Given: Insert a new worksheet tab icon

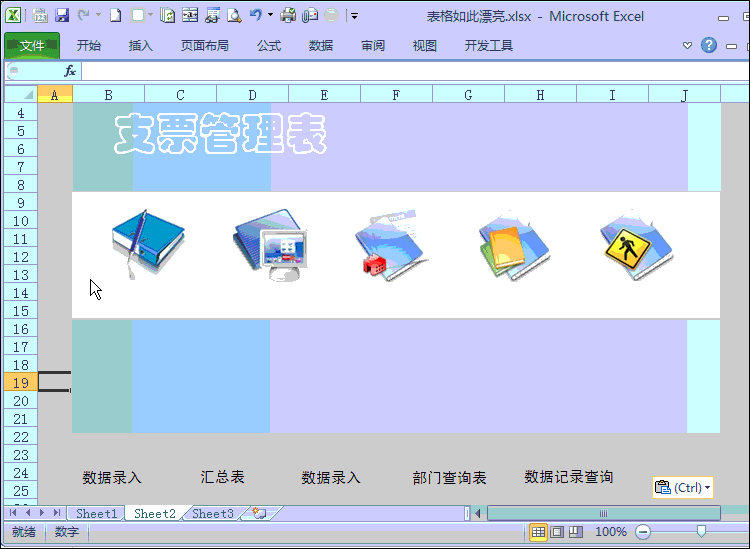Looking at the screenshot, I should coord(260,513).
